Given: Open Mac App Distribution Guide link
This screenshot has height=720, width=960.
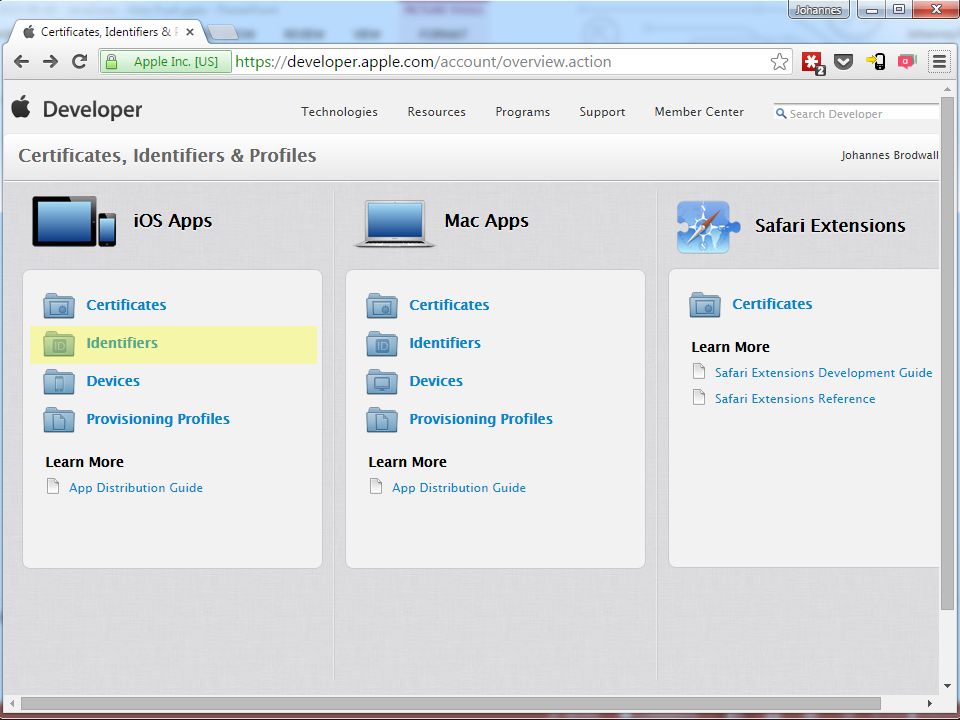Looking at the screenshot, I should pos(459,488).
